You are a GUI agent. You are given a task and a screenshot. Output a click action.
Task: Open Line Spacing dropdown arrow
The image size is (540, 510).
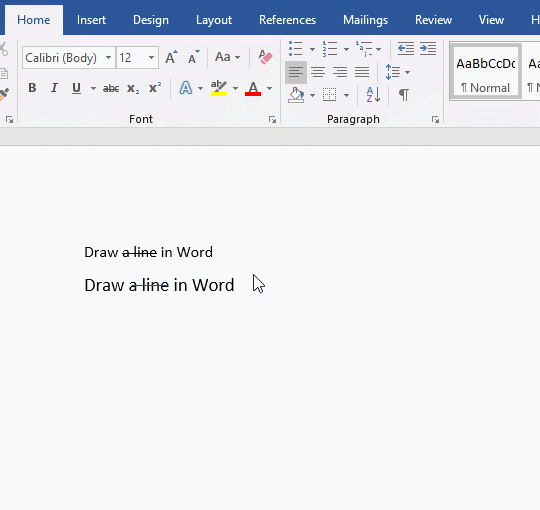point(407,72)
